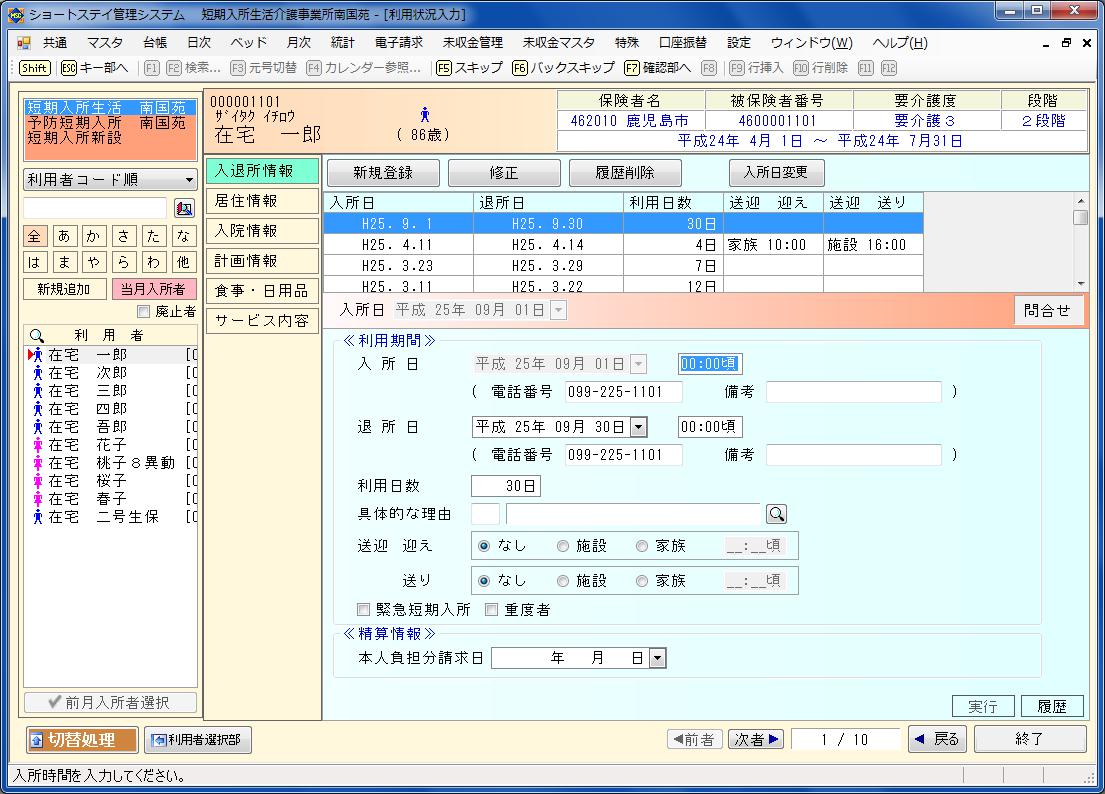Open the 電子請求 menu
1105x794 pixels.
(x=399, y=43)
